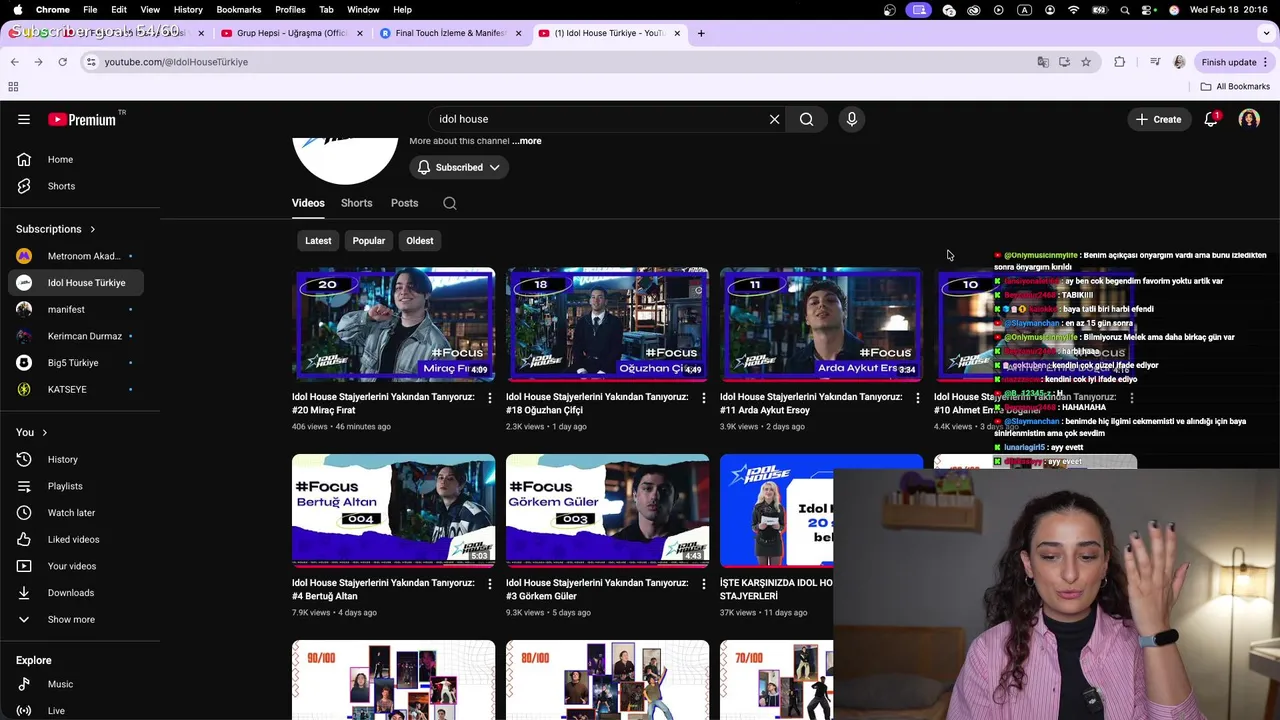
Task: Switch to Final Touch İzleme browser tab
Action: coord(450,33)
